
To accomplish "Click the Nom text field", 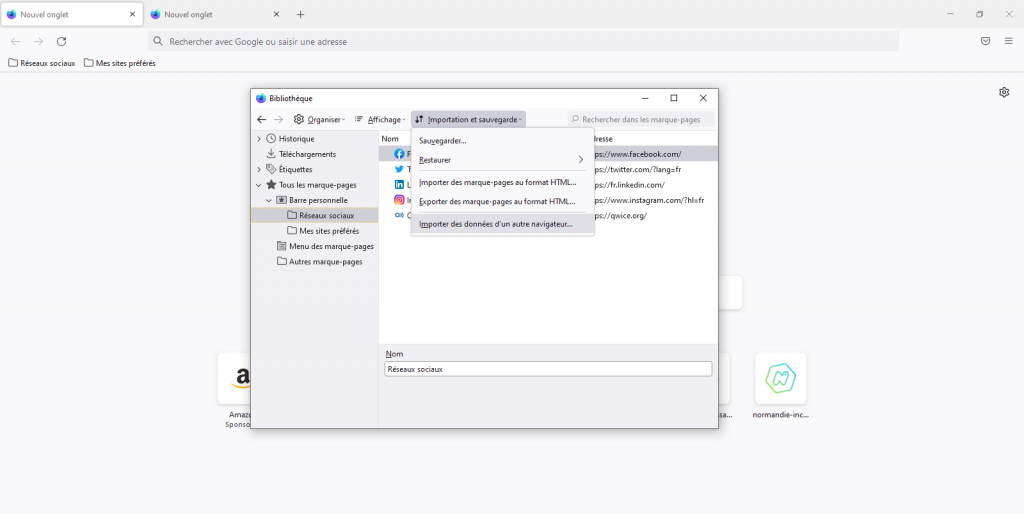I will click(548, 369).
